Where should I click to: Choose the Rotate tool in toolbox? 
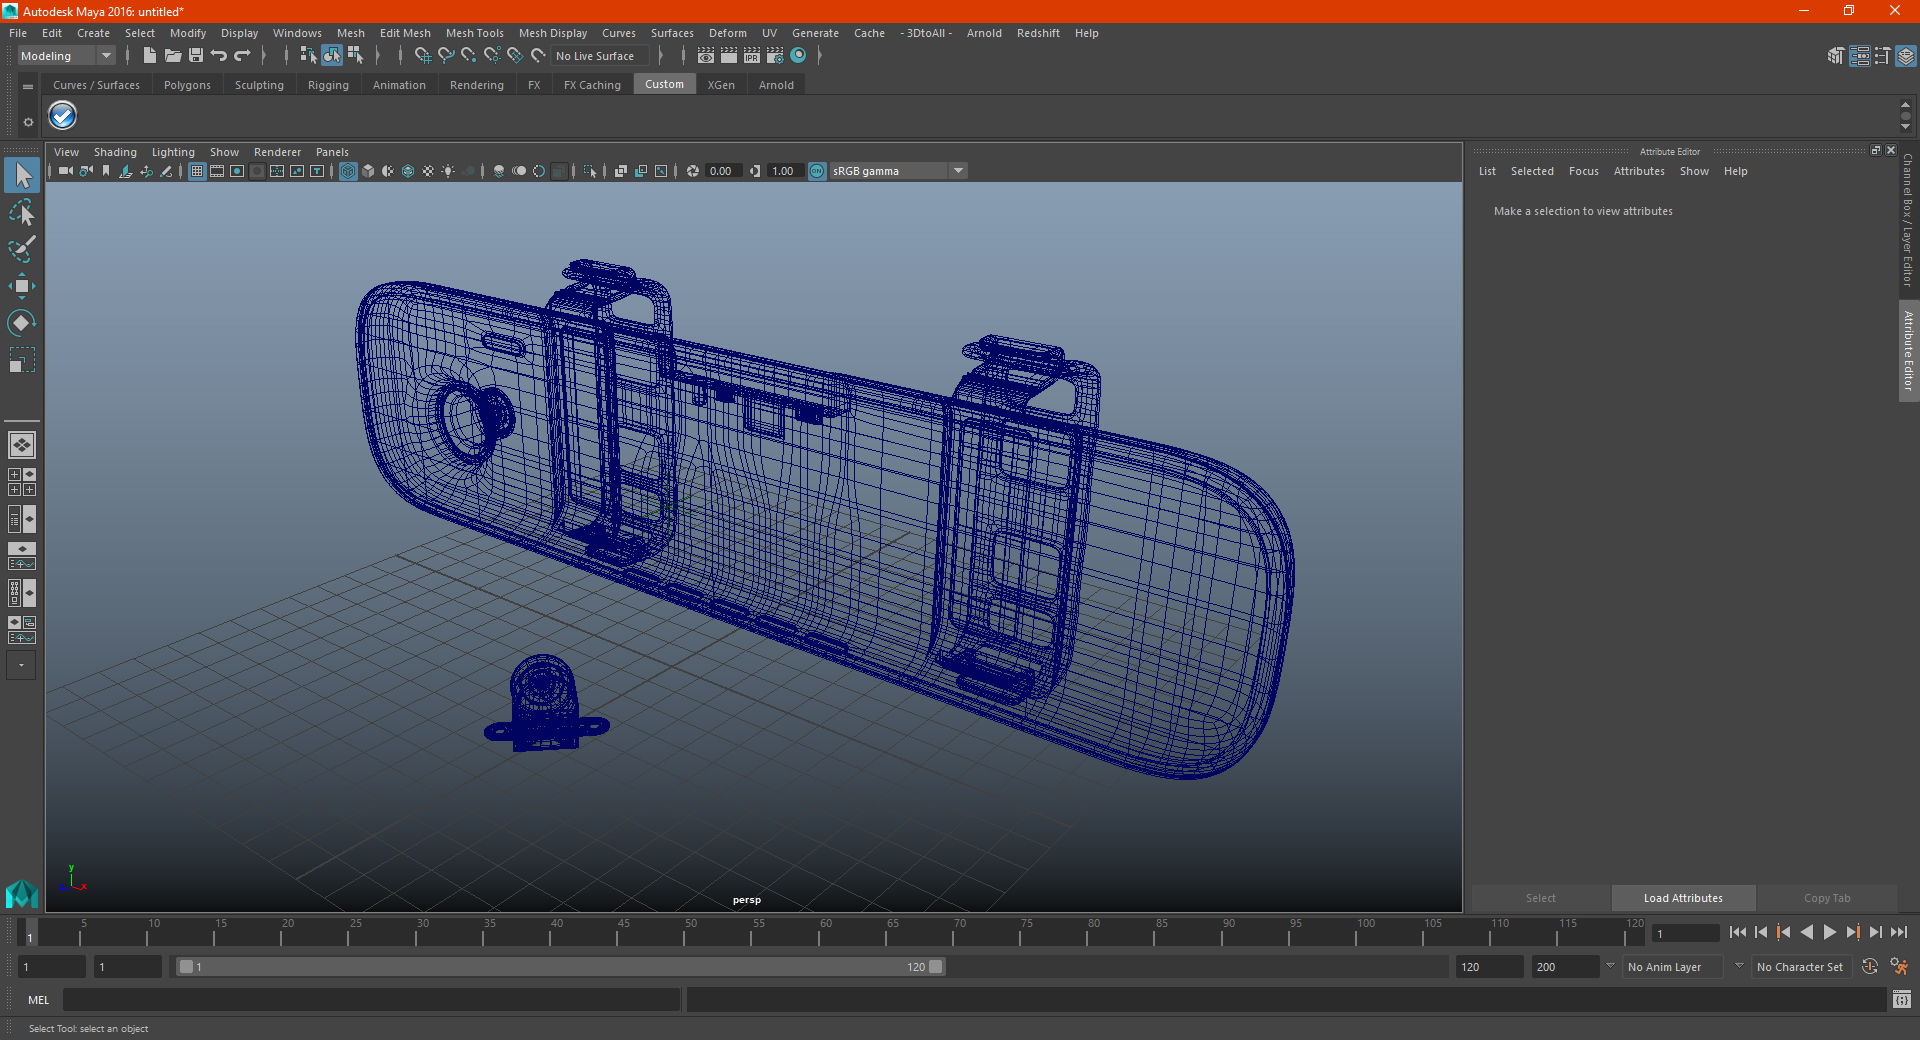[x=22, y=323]
